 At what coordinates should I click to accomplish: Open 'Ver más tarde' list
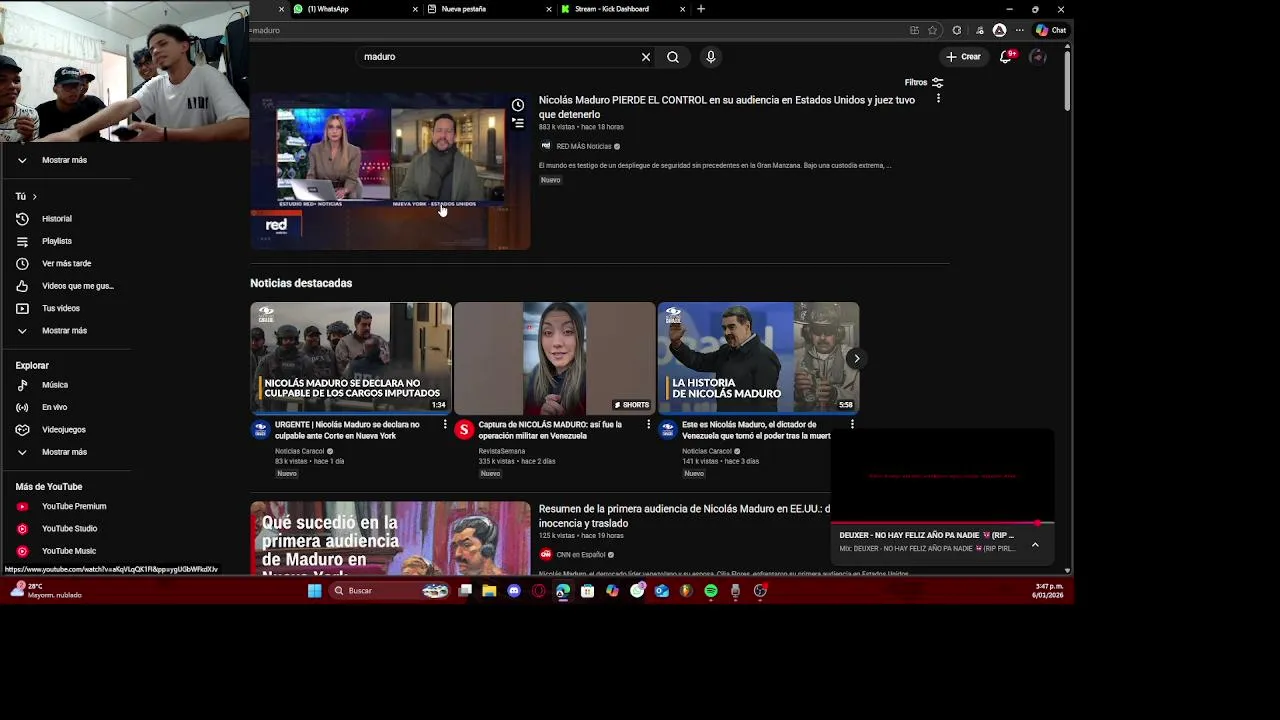click(65, 264)
